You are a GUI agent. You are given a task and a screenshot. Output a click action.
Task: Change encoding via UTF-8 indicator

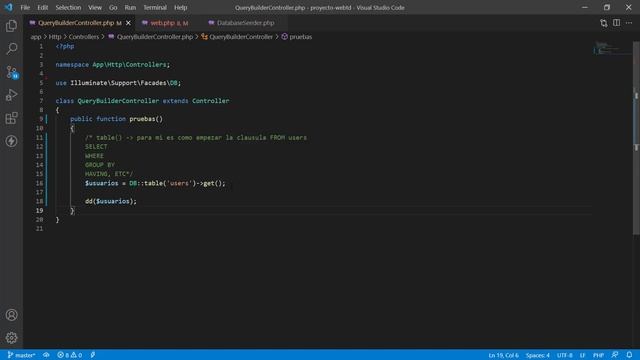pos(564,355)
